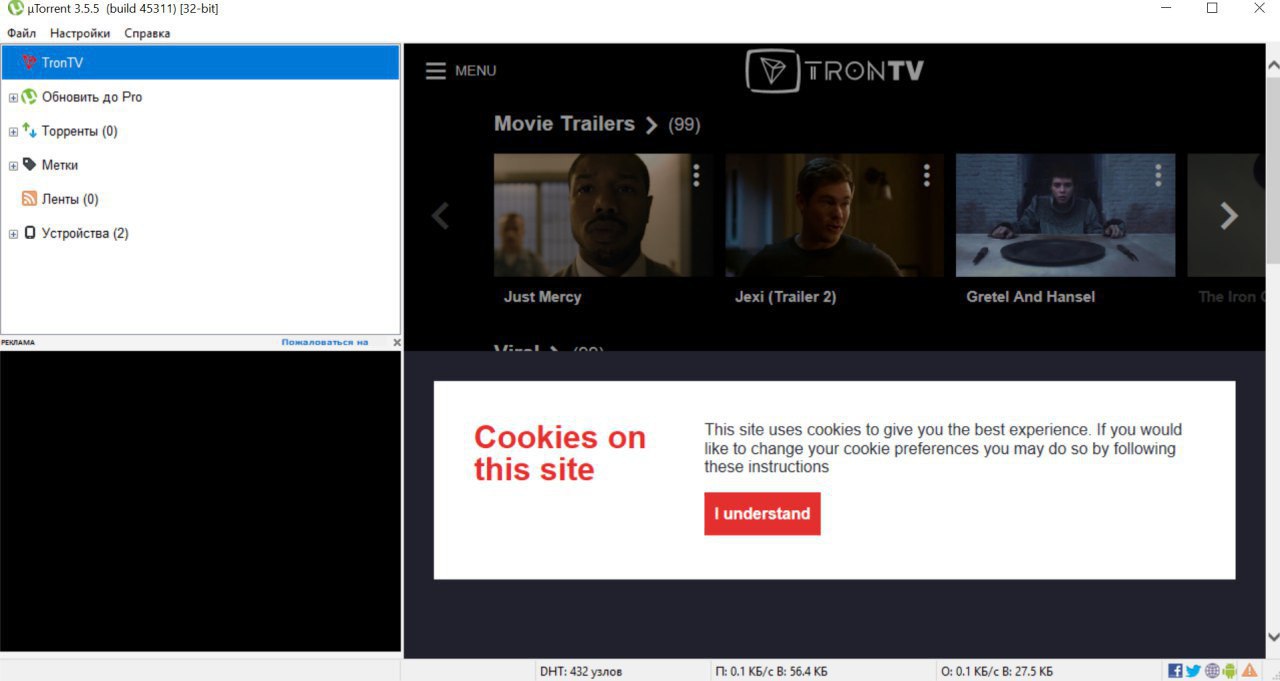Image resolution: width=1280 pixels, height=681 pixels.
Task: Open options dots on Just Mercy thumbnail
Action: 696,176
